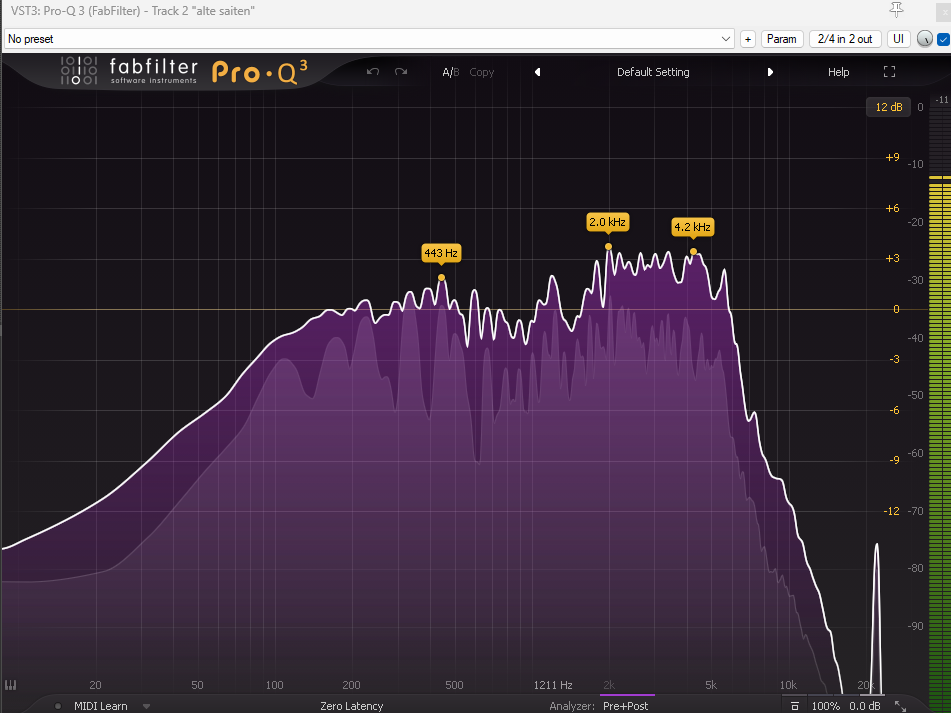This screenshot has height=713, width=951.
Task: Toggle the A/B state comparison
Action: [450, 72]
